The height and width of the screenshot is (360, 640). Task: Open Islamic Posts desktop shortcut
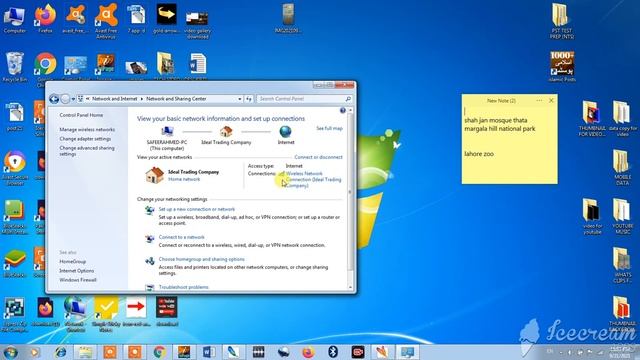[562, 67]
